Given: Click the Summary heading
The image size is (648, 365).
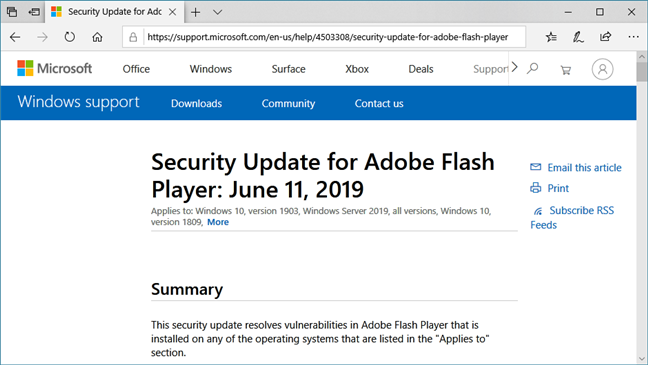Looking at the screenshot, I should pos(187,289).
